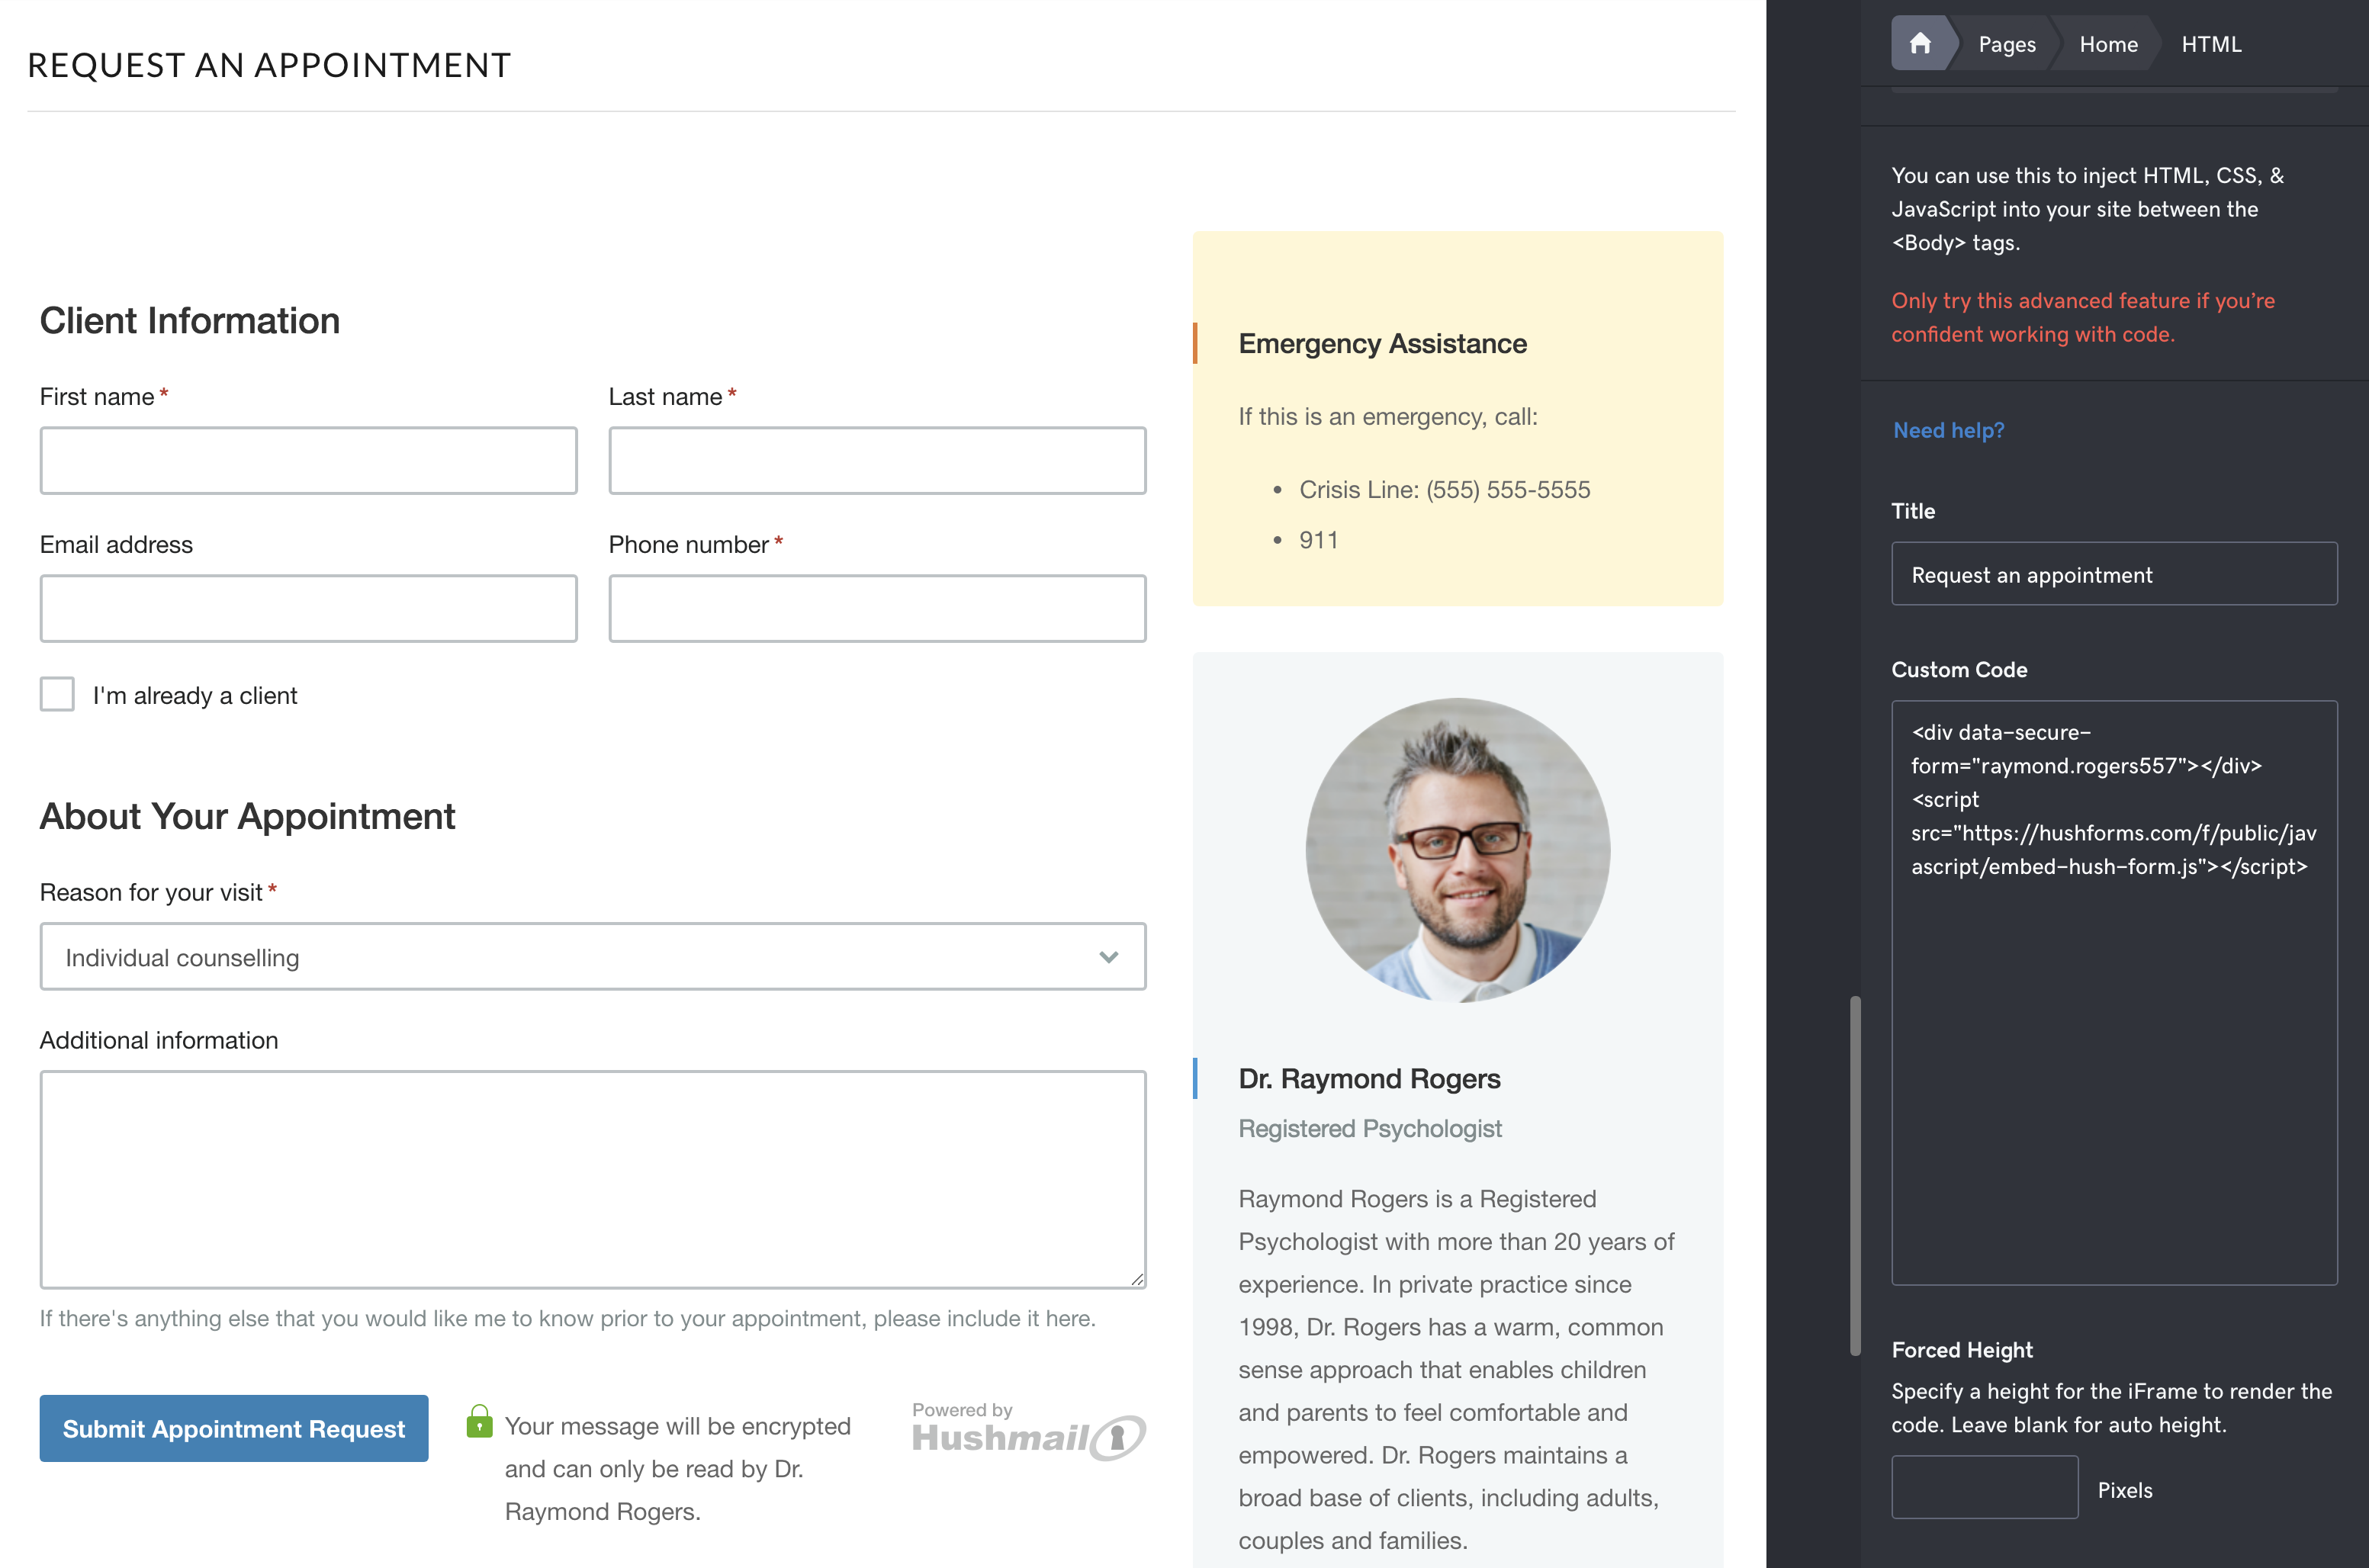
Task: Click the home icon in the breadcrumb bar
Action: (1921, 43)
